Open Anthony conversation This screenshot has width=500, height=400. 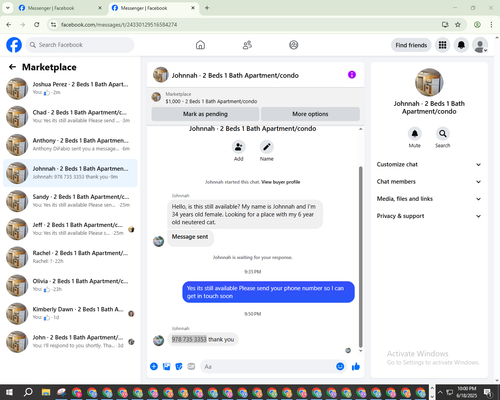70,145
